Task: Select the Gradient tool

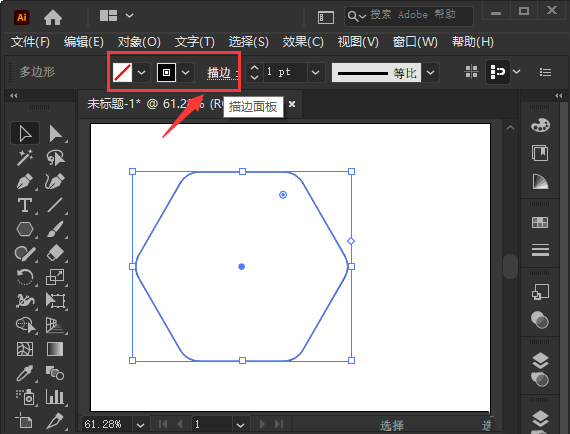Action: pos(55,349)
